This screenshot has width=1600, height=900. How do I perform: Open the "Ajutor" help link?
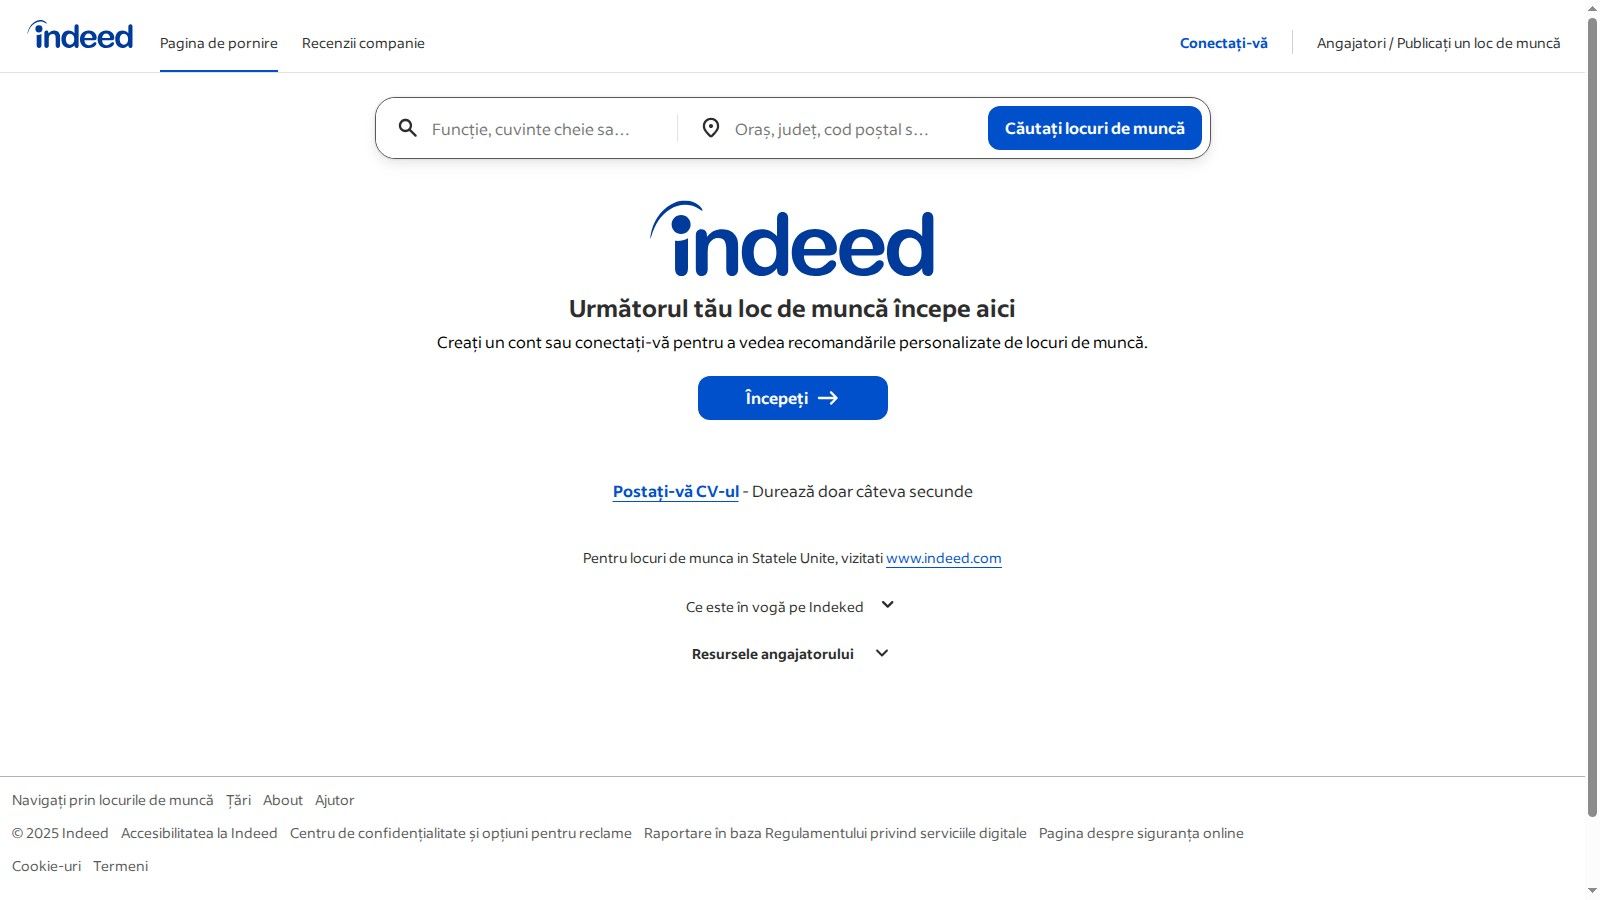(334, 800)
